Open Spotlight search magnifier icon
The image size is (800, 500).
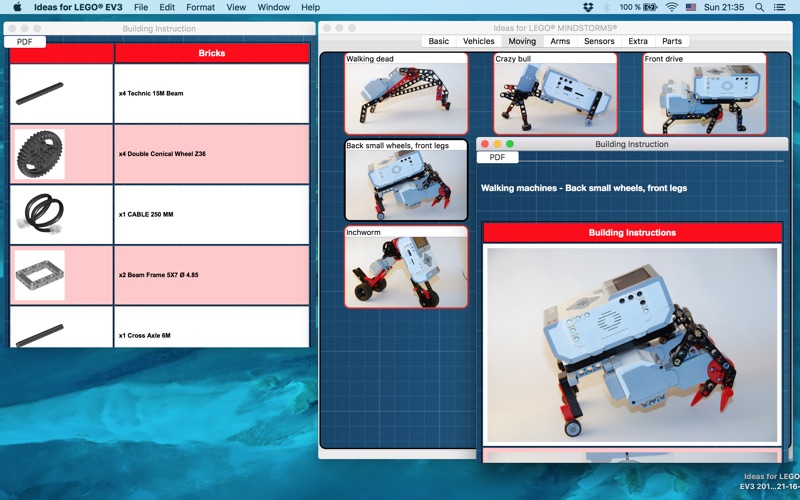coord(759,7)
